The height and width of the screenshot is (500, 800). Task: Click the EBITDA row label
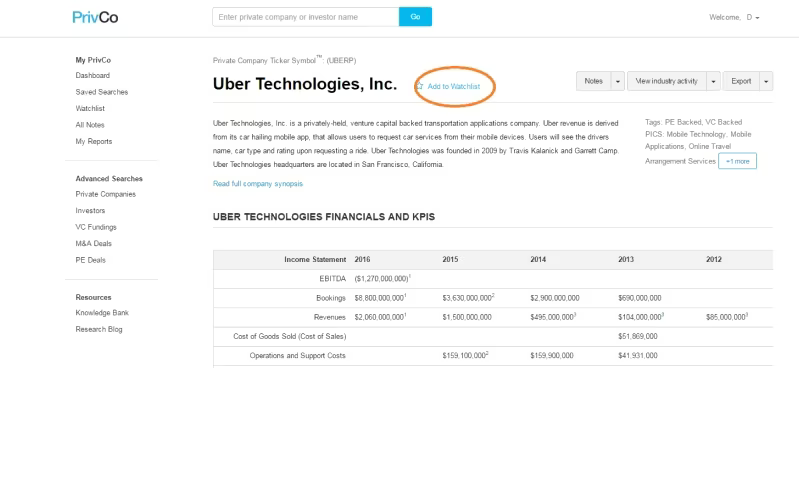333,279
